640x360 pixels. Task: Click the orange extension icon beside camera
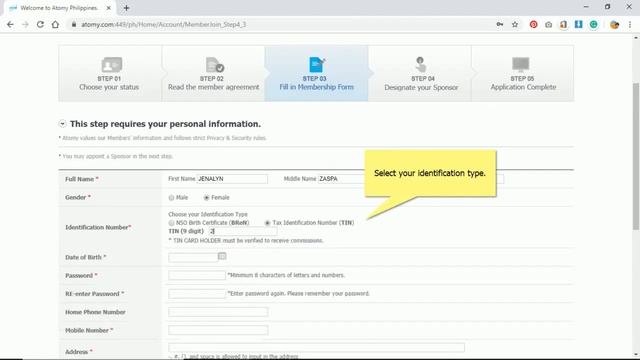click(x=563, y=24)
